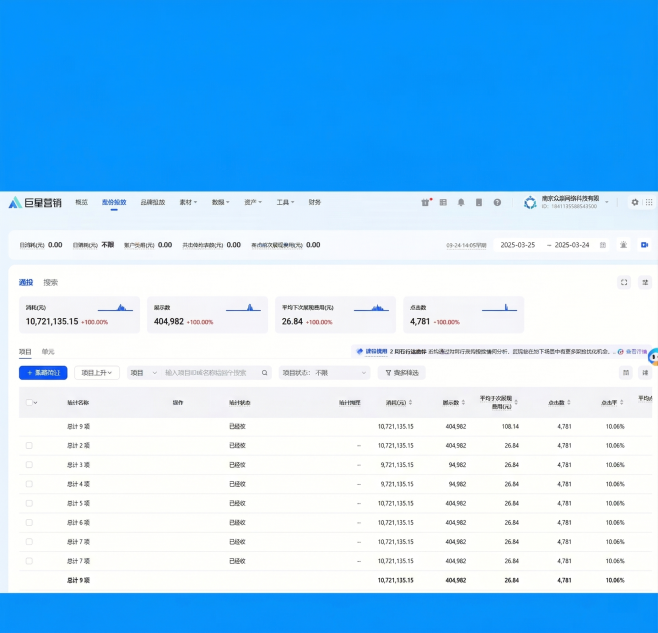Click the search magnifier in project search box
Screen dimensions: 658x633
[265, 373]
